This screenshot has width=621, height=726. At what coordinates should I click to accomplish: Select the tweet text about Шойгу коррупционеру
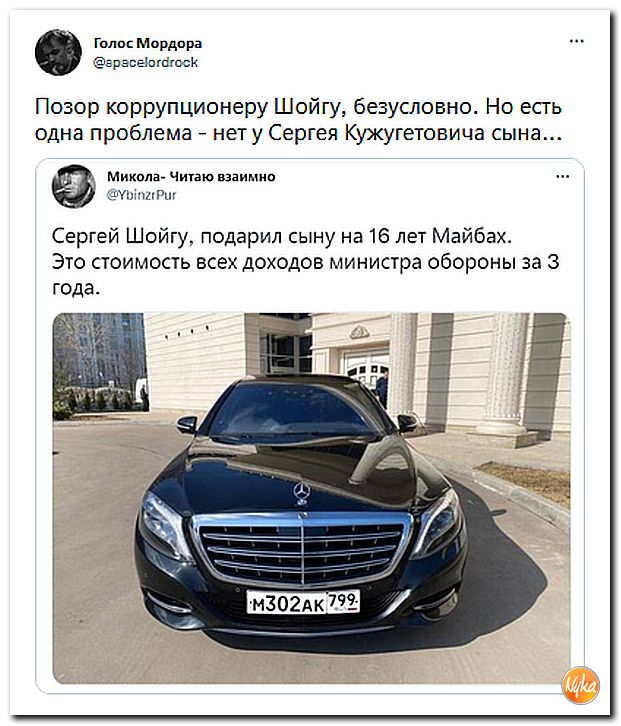pos(298,119)
